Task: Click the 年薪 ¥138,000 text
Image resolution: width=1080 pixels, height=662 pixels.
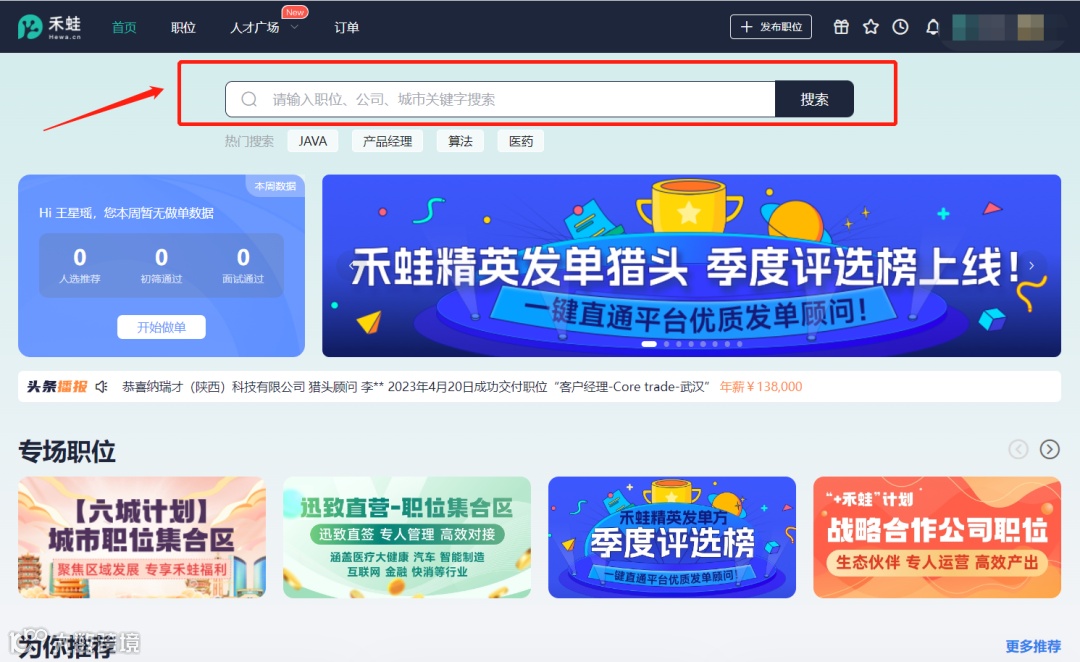Action: pyautogui.click(x=761, y=386)
